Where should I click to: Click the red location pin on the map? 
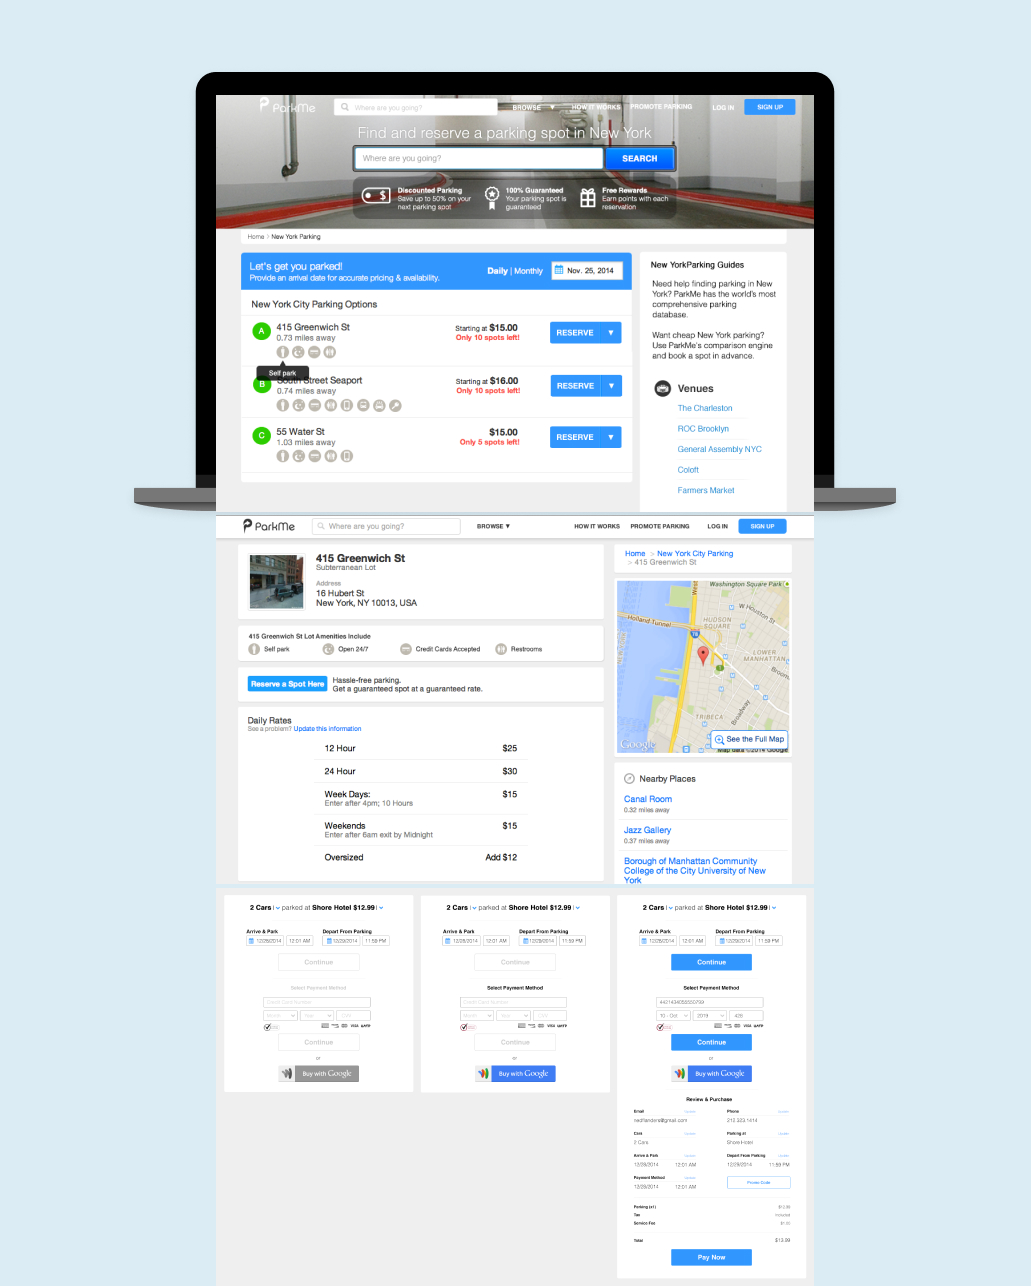point(703,655)
